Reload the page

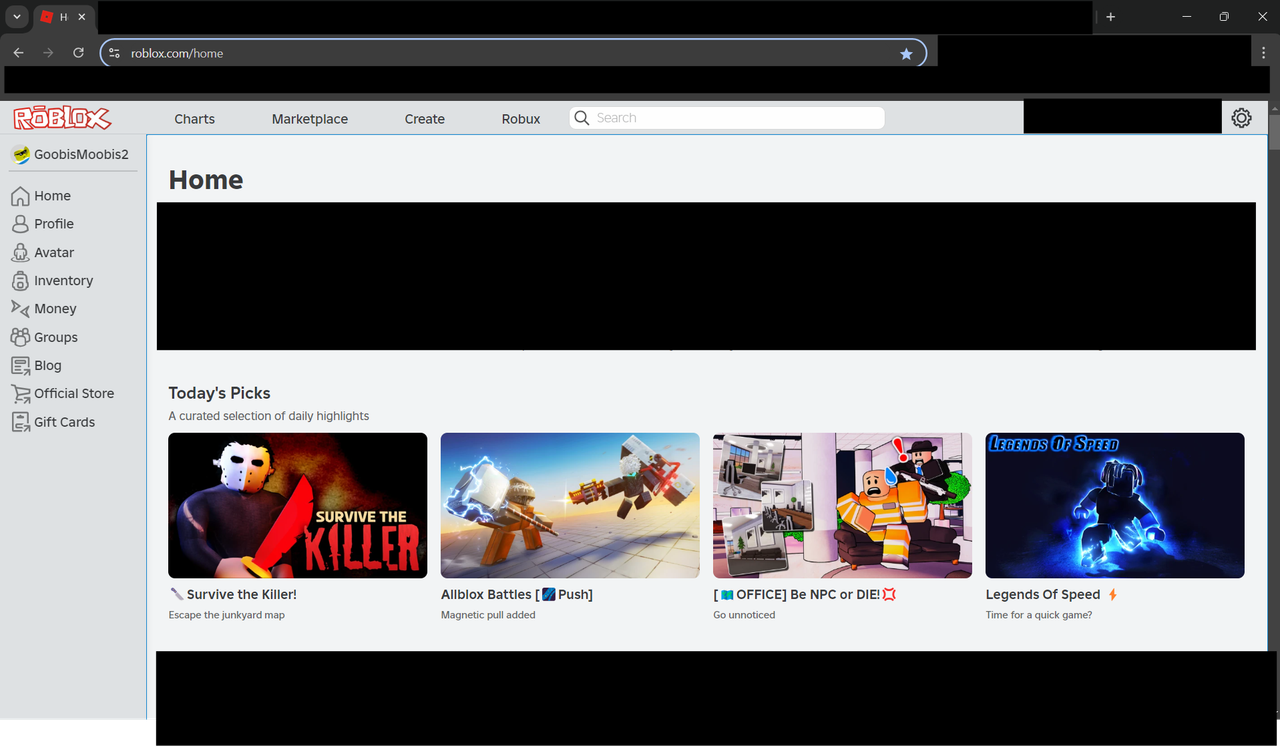click(78, 53)
